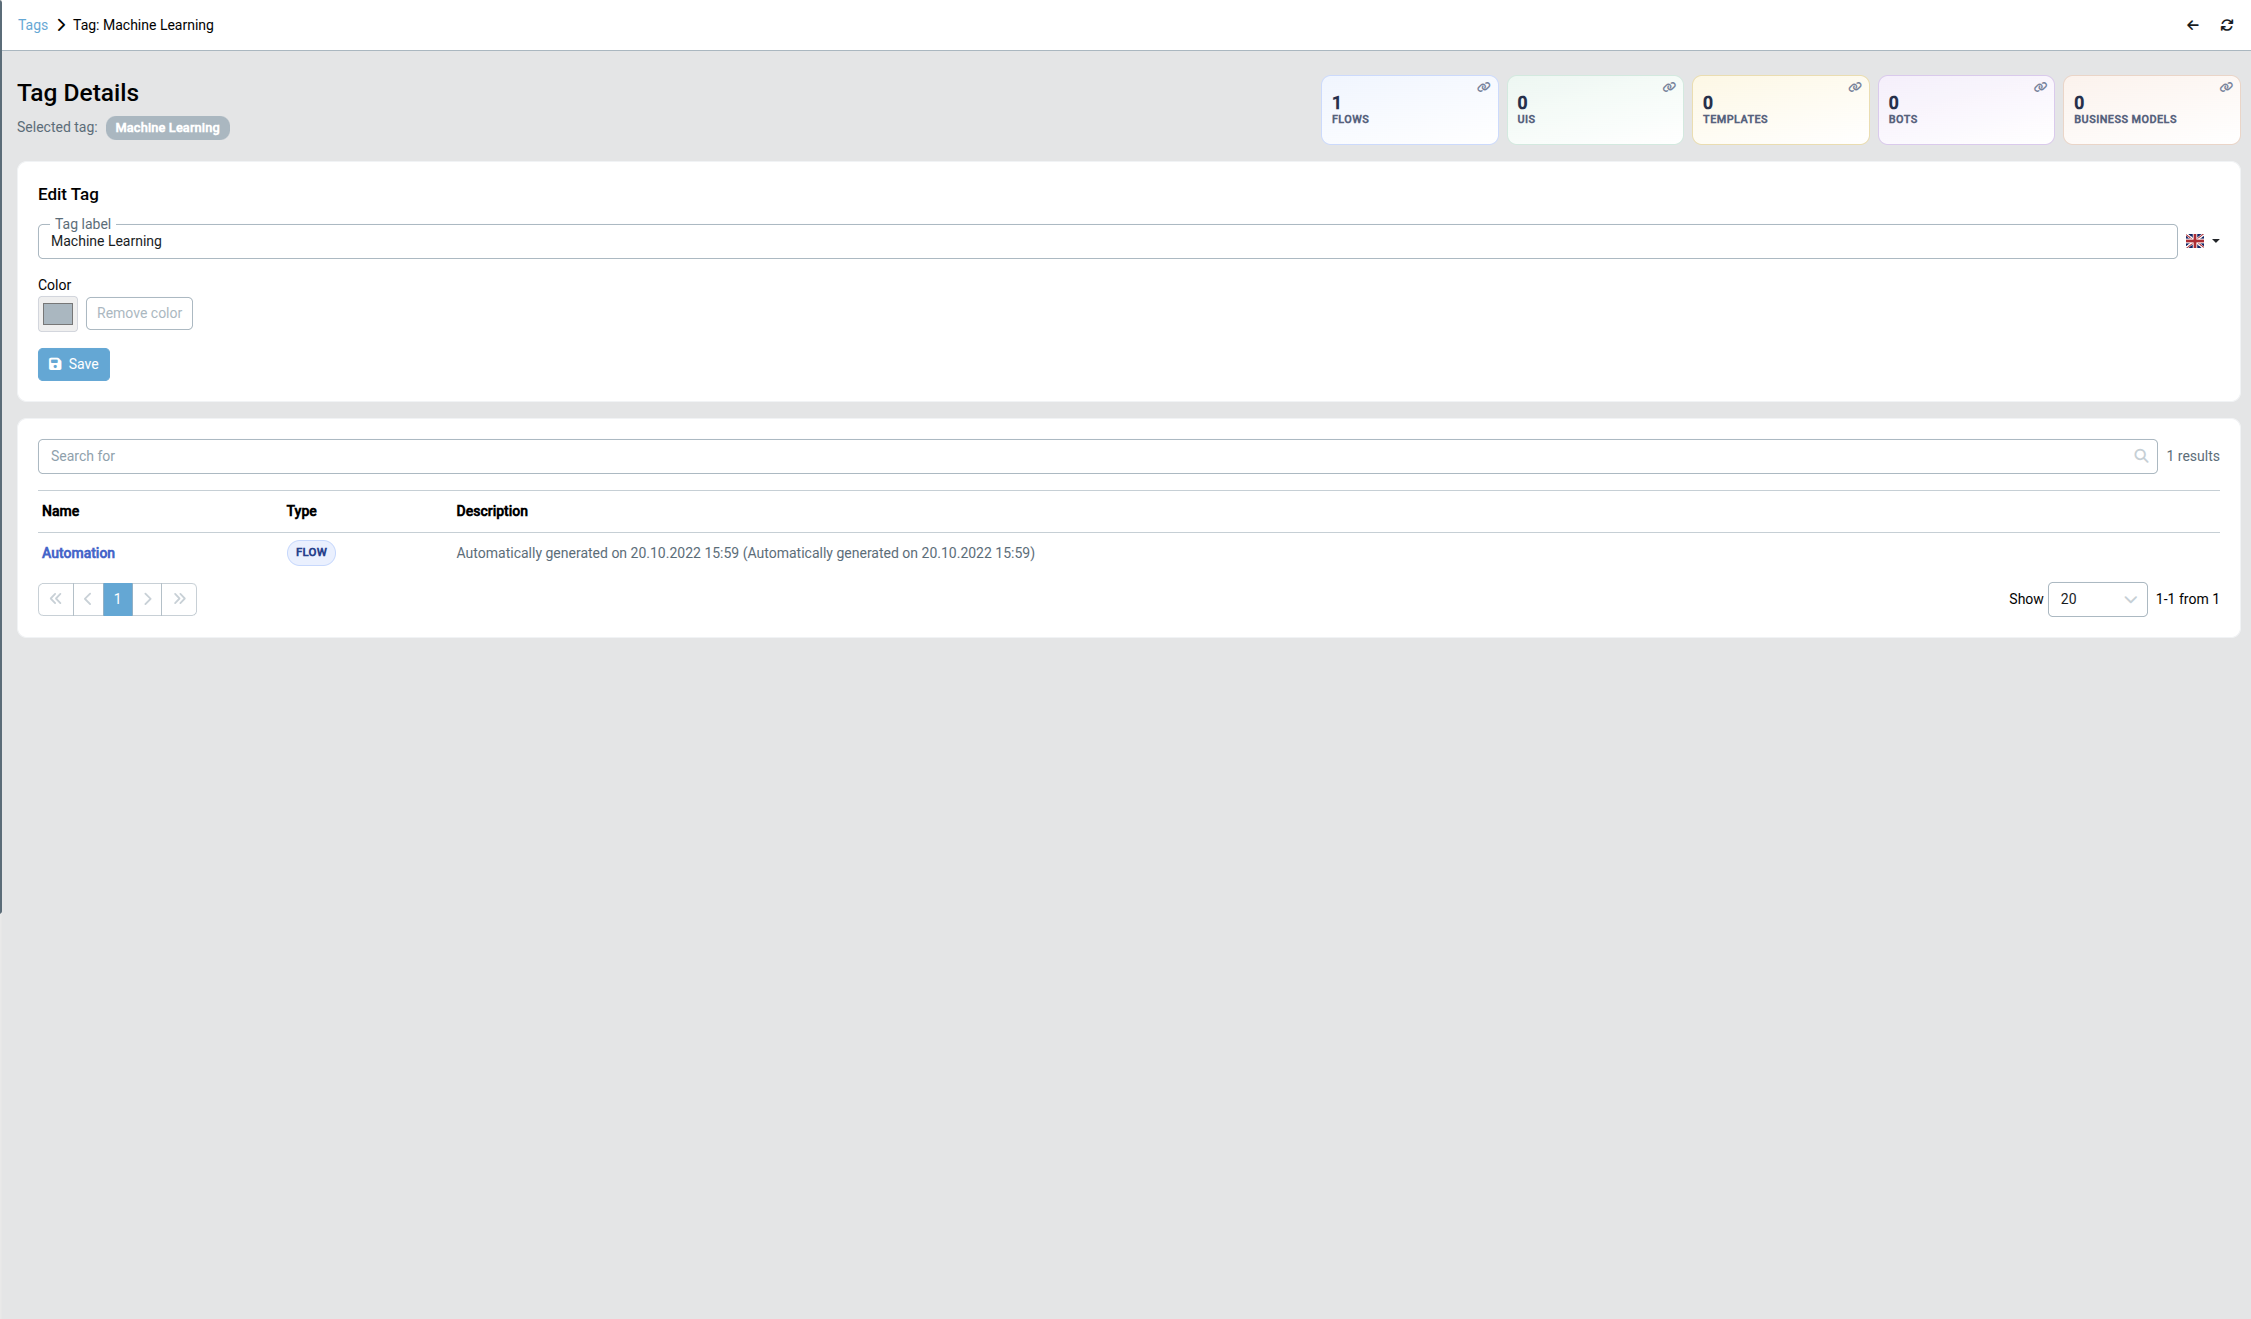The width and height of the screenshot is (2251, 1319).
Task: Click the refresh icon in header
Action: click(x=2227, y=25)
